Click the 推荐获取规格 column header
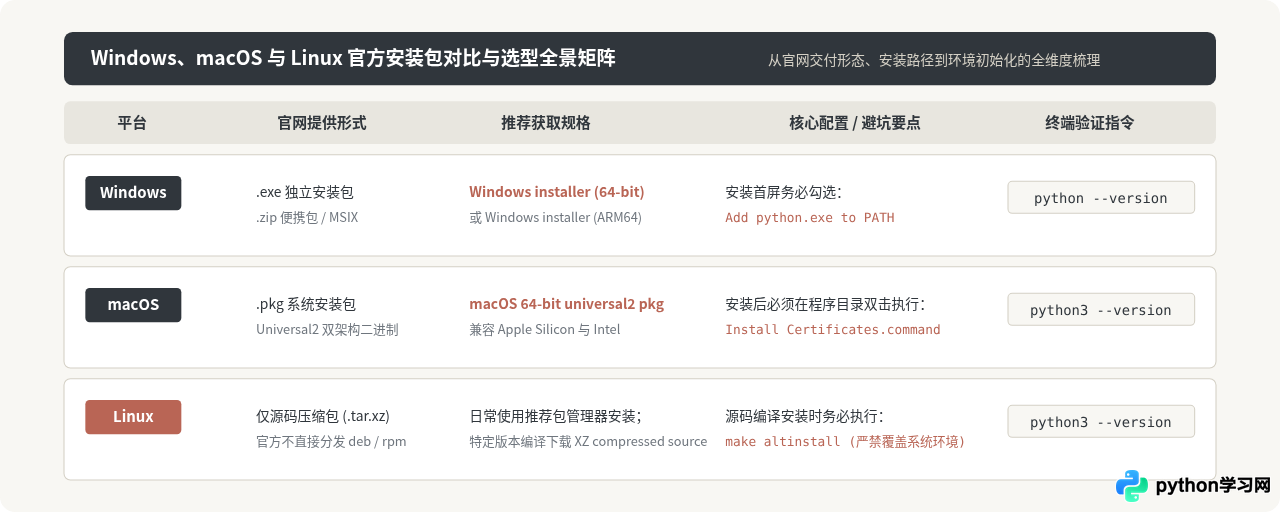 [546, 123]
